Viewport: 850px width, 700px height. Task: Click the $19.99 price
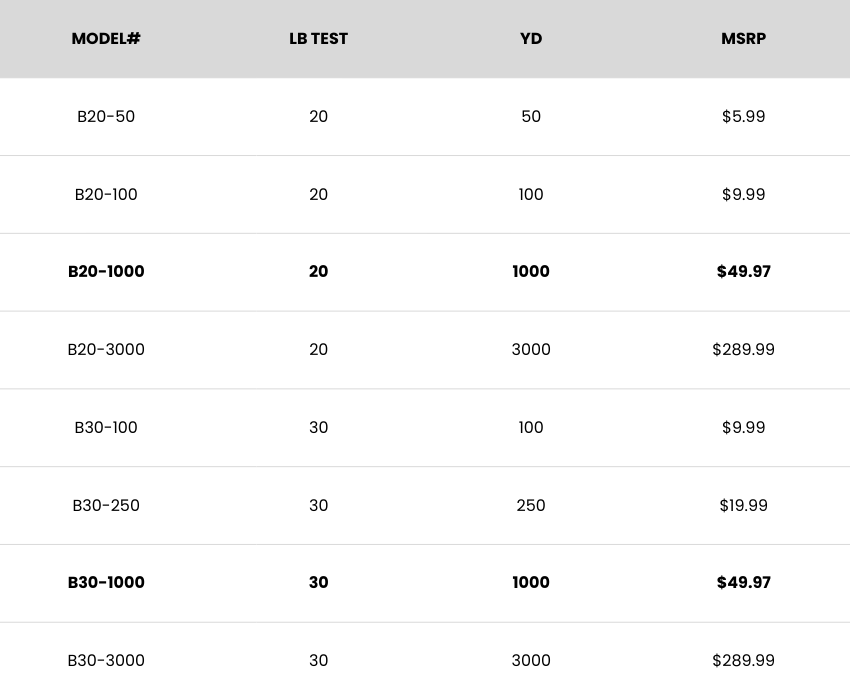(743, 505)
